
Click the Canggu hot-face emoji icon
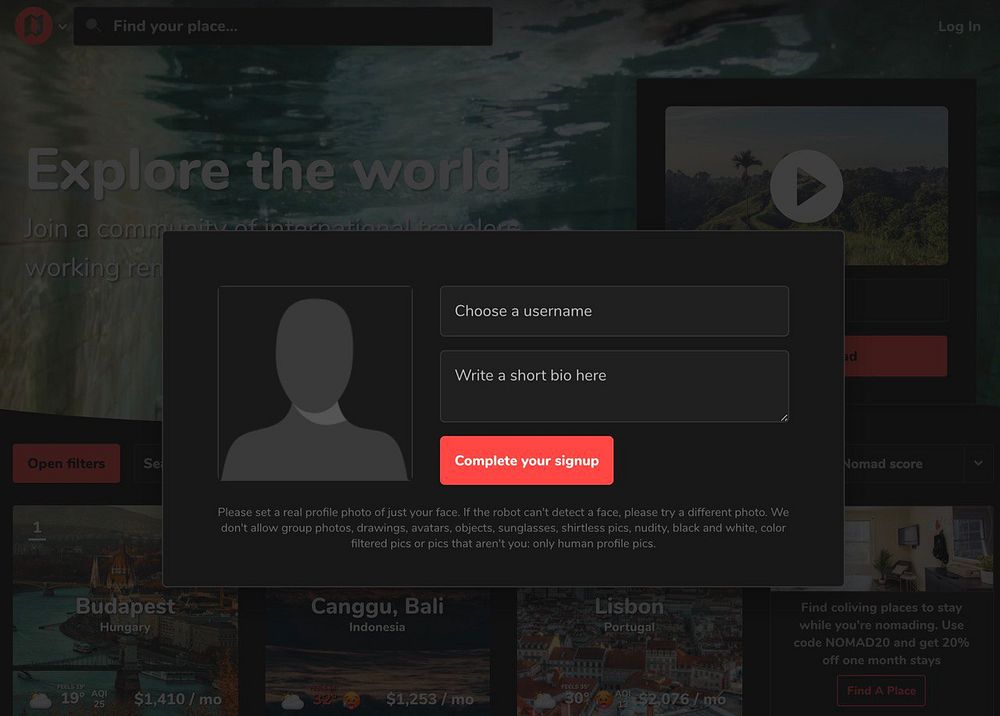[x=351, y=701]
